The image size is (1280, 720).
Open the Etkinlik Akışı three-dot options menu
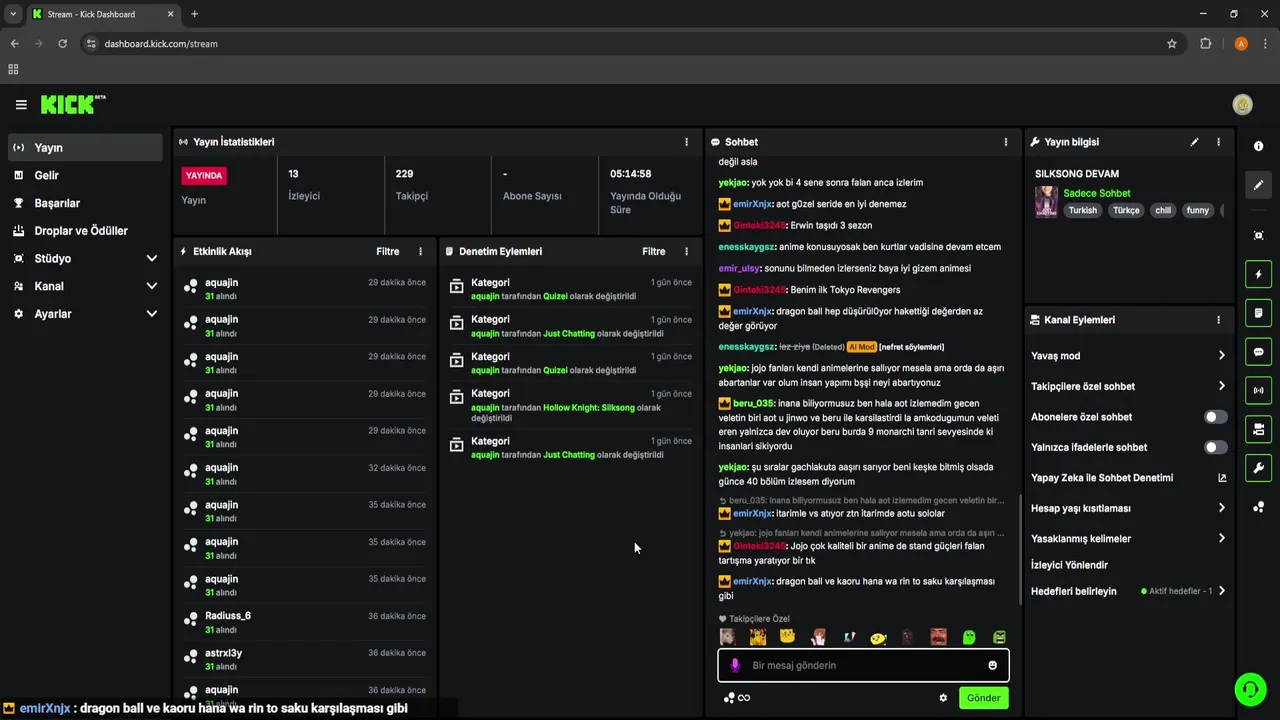click(x=420, y=252)
